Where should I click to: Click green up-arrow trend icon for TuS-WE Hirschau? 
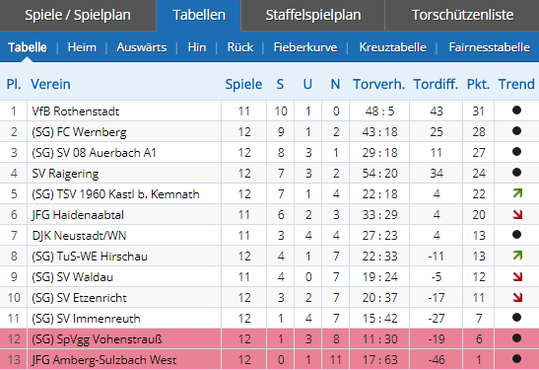point(517,255)
